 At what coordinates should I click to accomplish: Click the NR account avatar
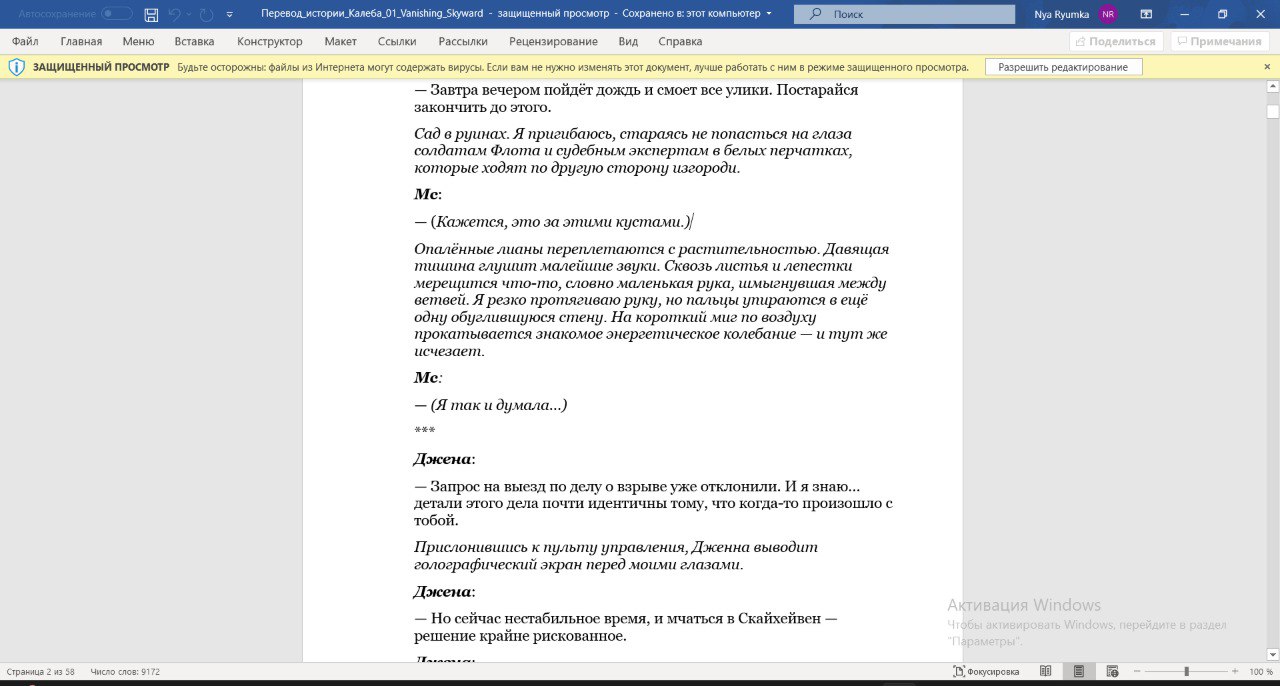pos(1107,14)
